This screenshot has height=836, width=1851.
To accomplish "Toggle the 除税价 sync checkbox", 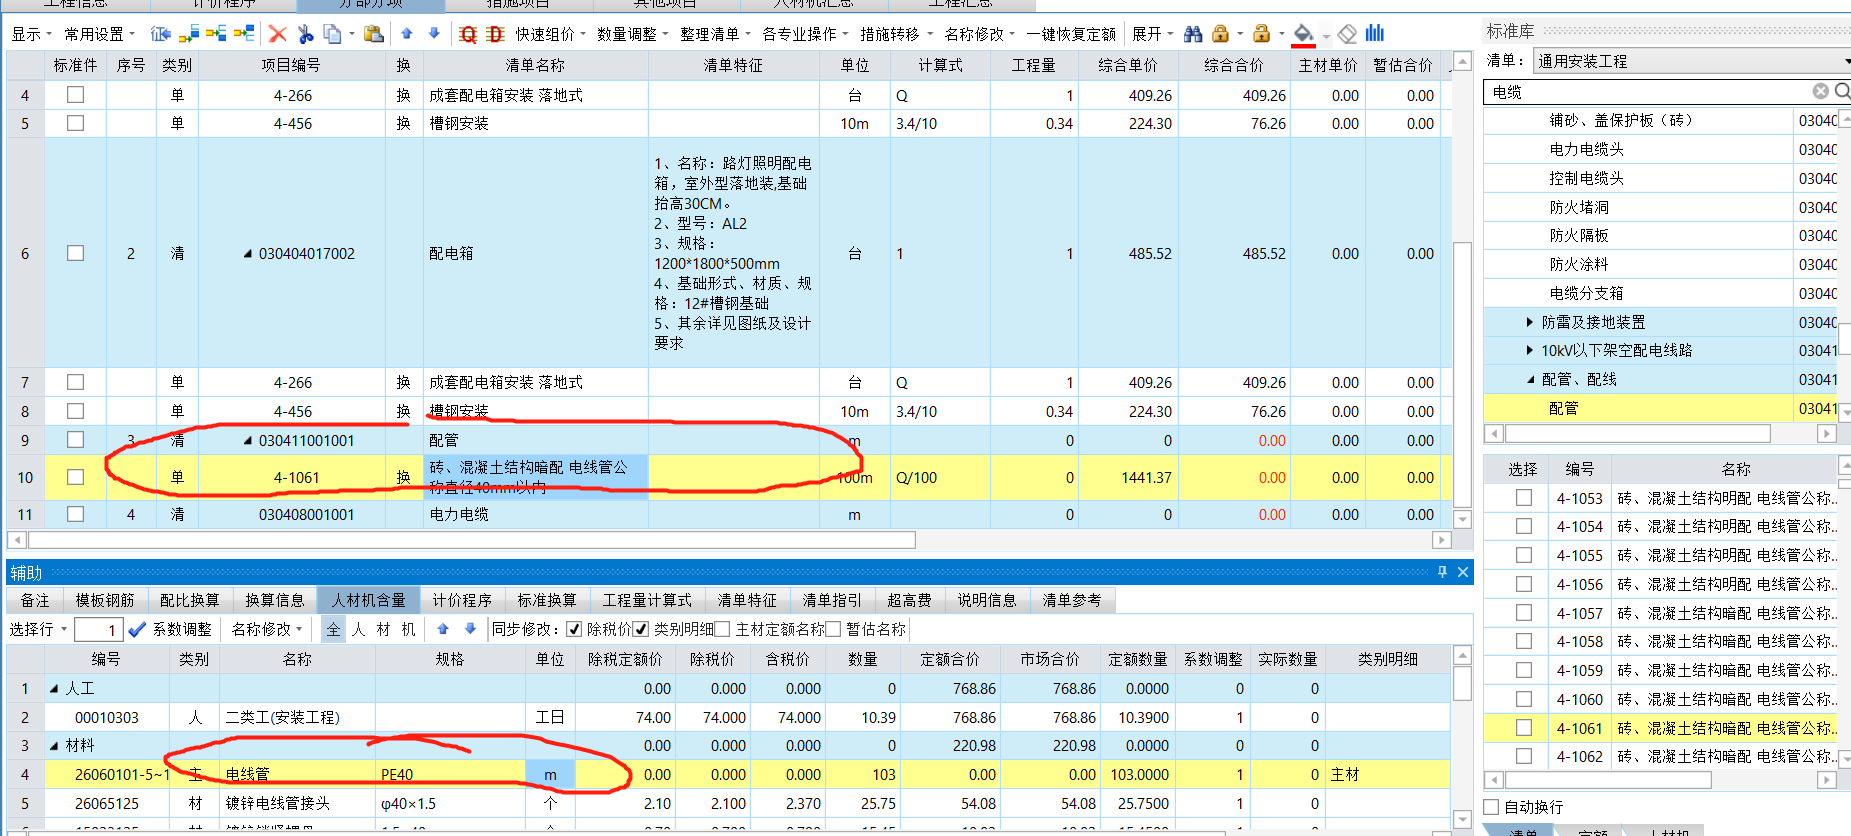I will (574, 629).
